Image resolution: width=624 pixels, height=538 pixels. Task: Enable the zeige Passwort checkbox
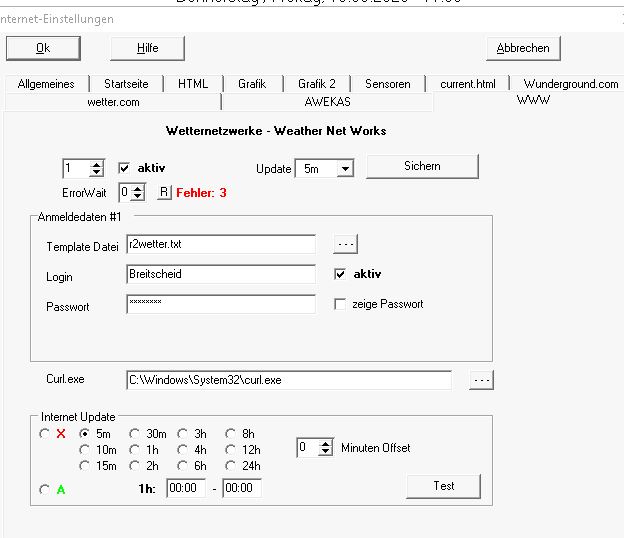[x=341, y=304]
